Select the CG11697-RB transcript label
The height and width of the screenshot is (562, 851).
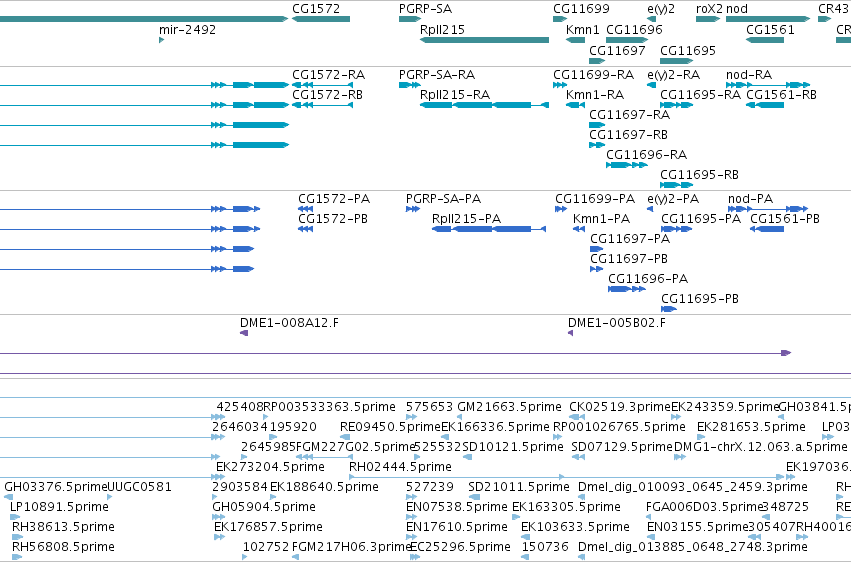[x=628, y=135]
